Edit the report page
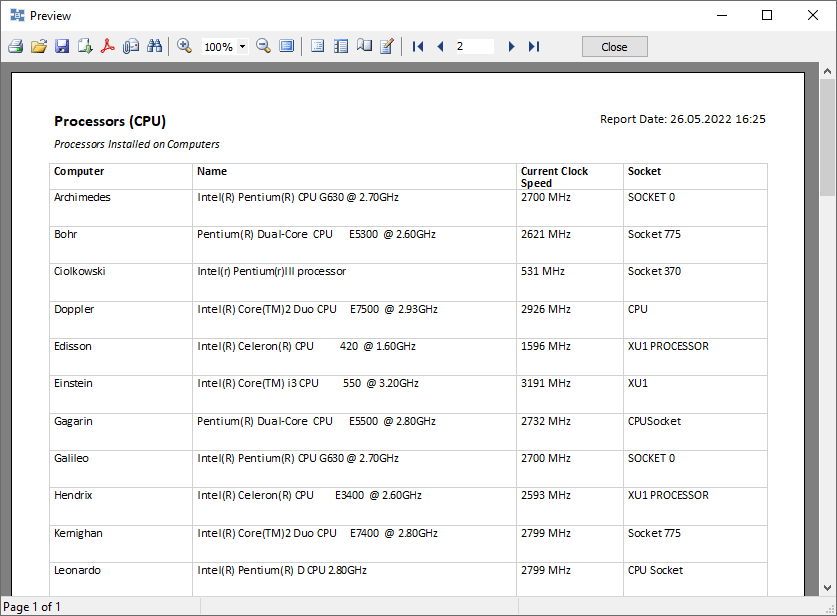Viewport: 837px width, 616px height. click(x=387, y=46)
